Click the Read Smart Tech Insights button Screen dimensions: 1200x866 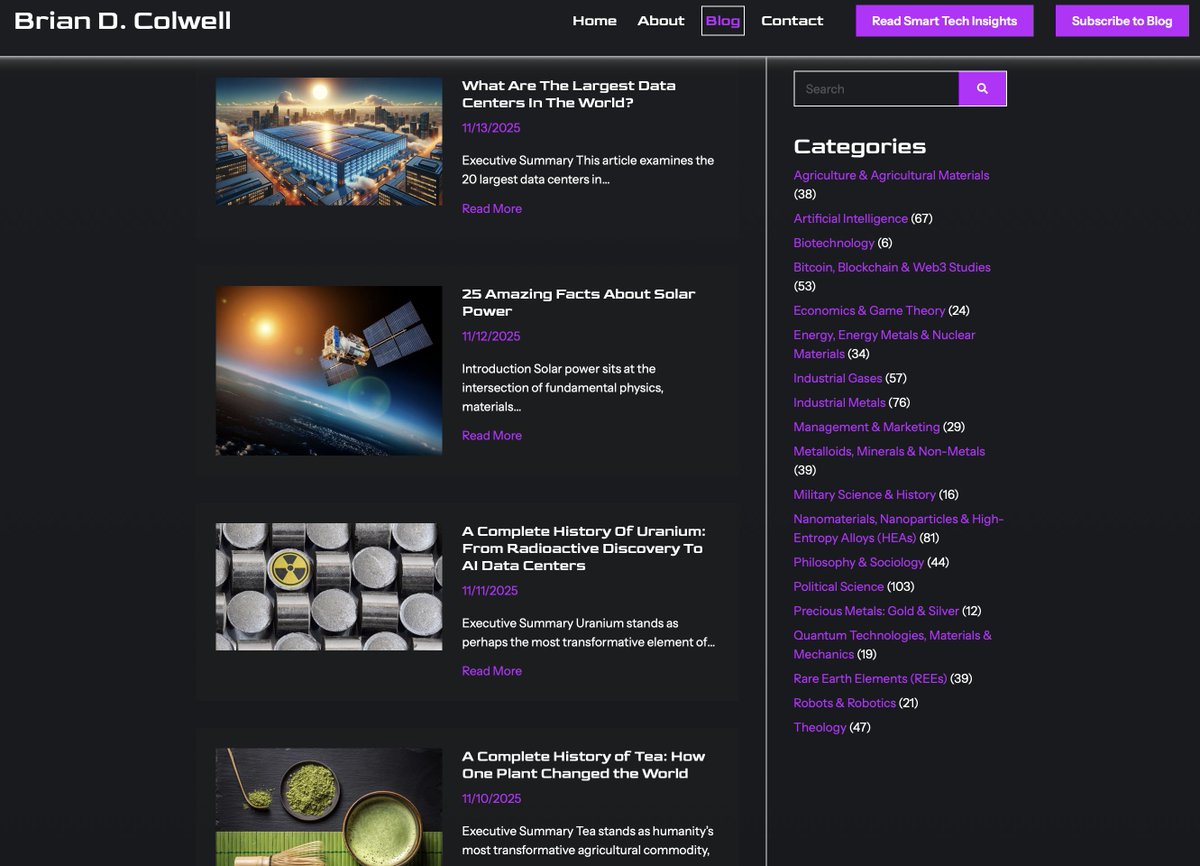pos(944,21)
